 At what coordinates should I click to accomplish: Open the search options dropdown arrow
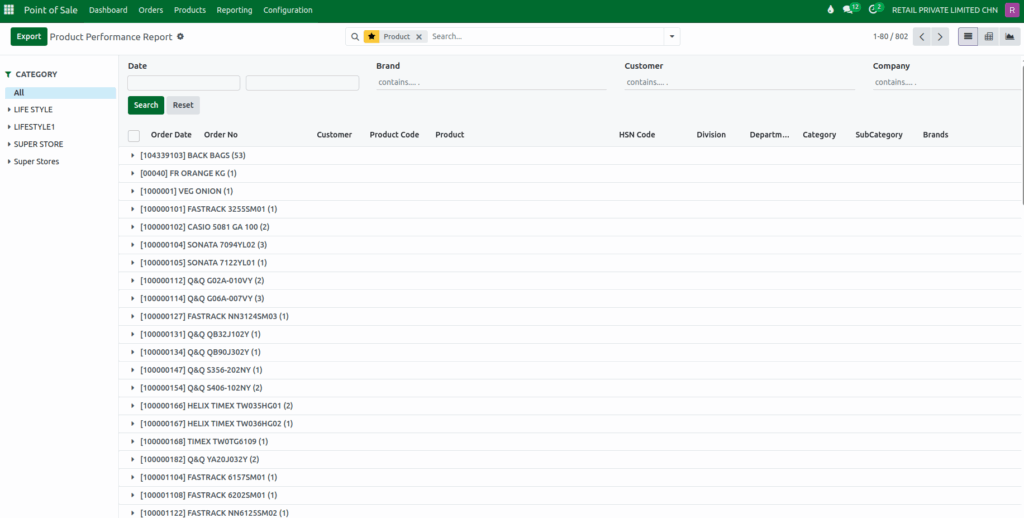[x=671, y=37]
